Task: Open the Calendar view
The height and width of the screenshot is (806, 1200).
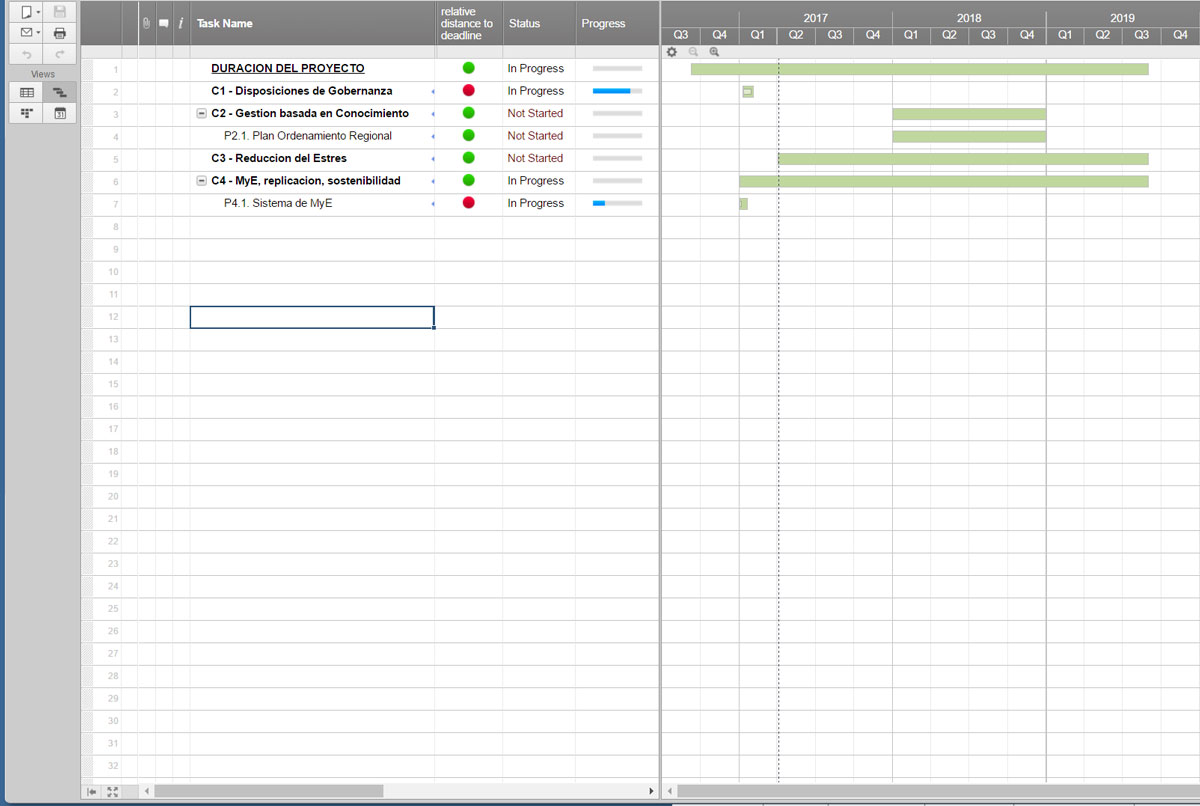Action: click(59, 113)
